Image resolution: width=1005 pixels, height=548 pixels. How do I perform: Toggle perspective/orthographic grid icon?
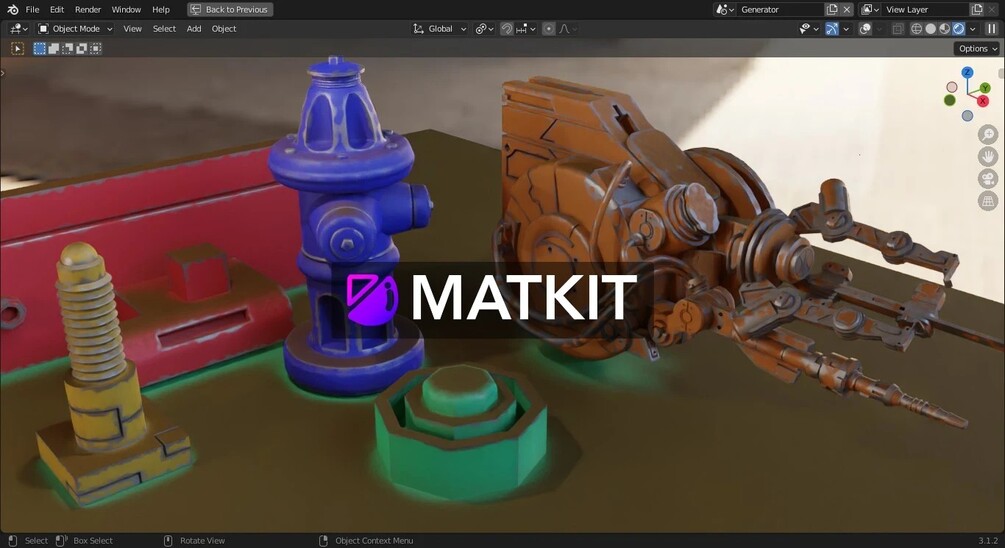tap(988, 201)
